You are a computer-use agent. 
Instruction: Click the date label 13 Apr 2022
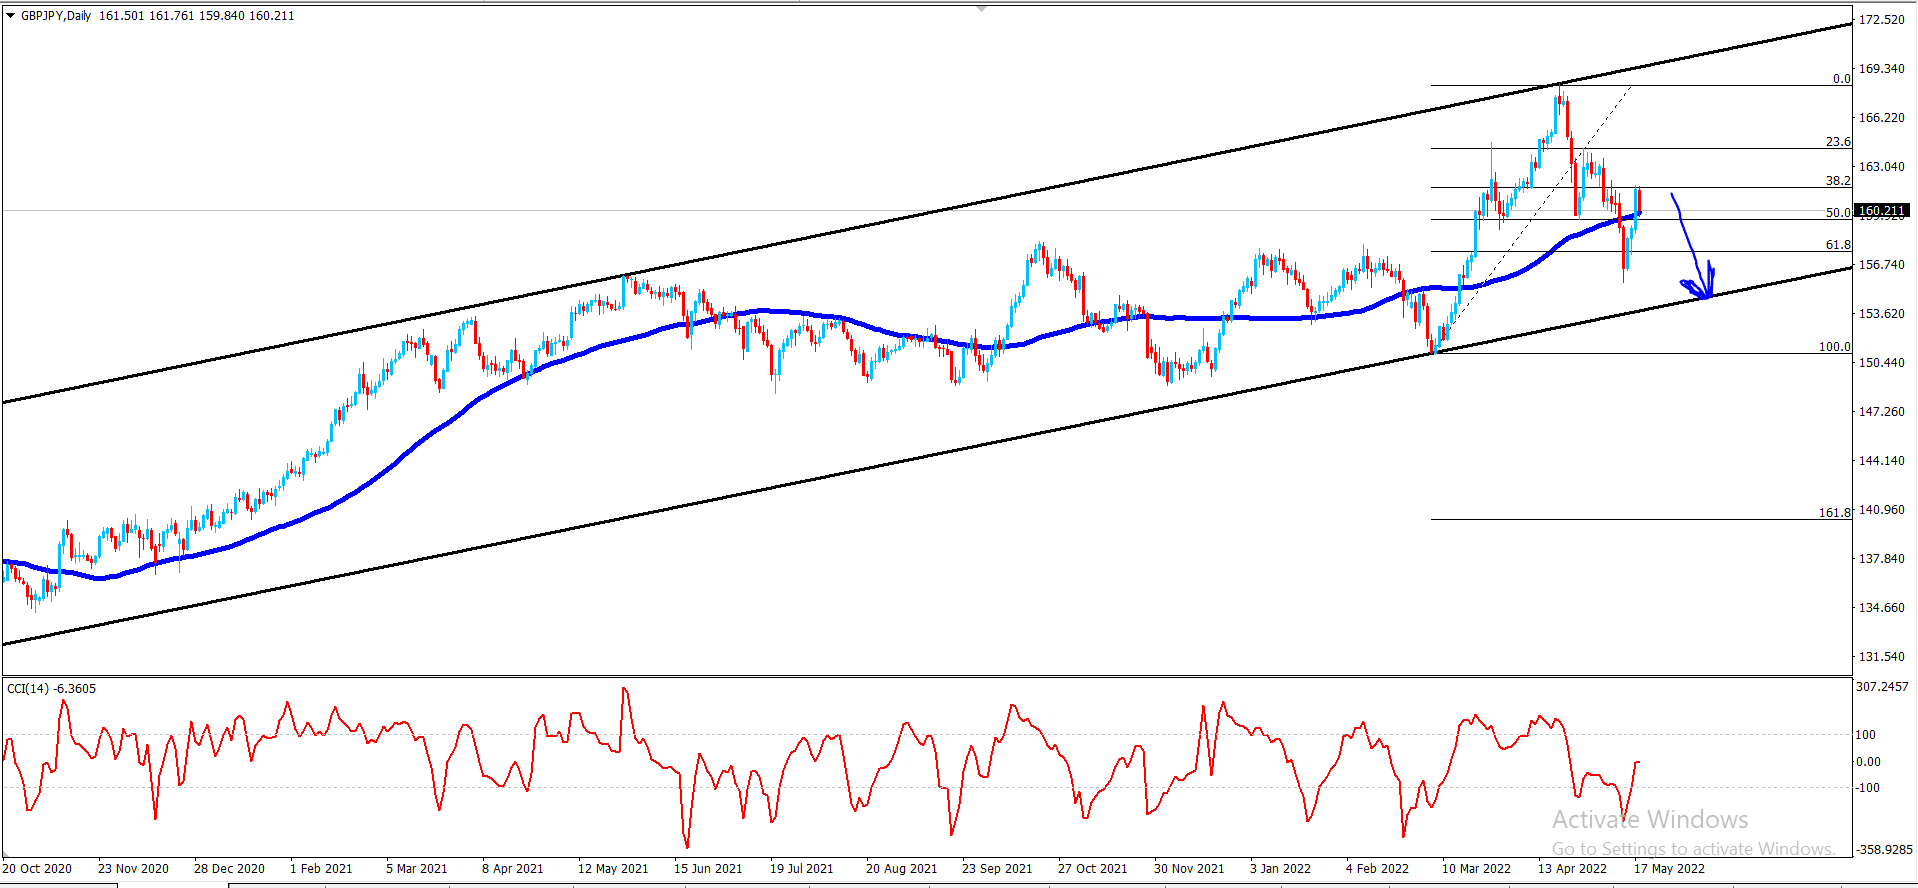[1572, 869]
